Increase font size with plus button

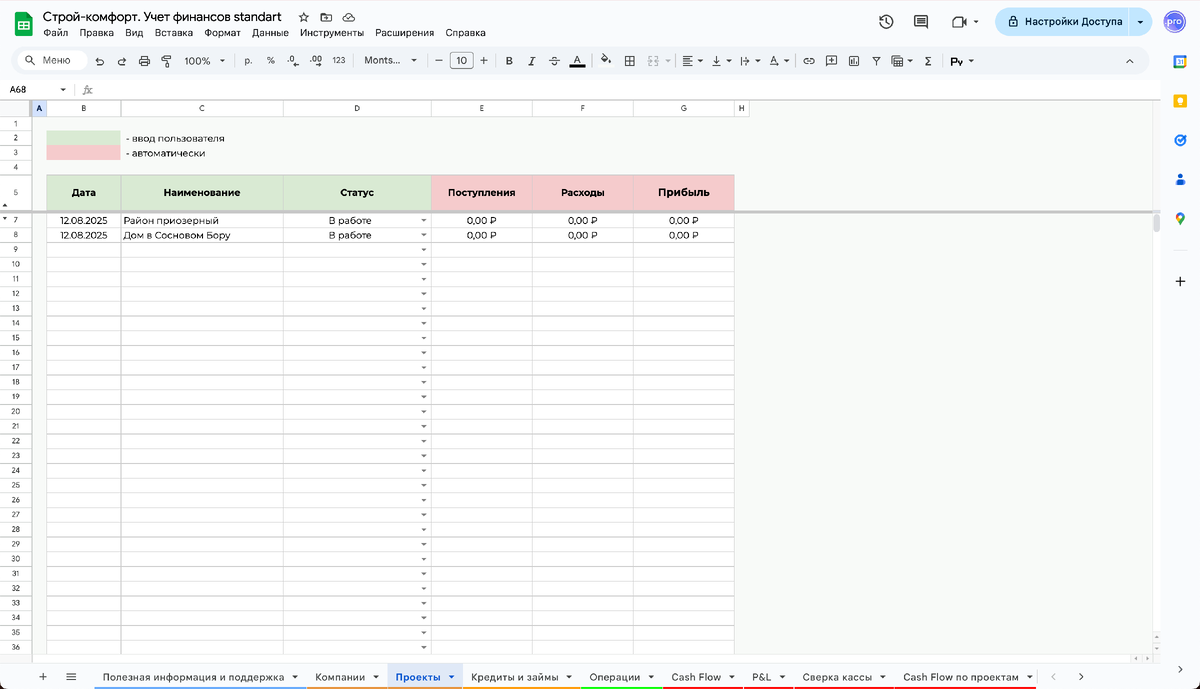(484, 61)
